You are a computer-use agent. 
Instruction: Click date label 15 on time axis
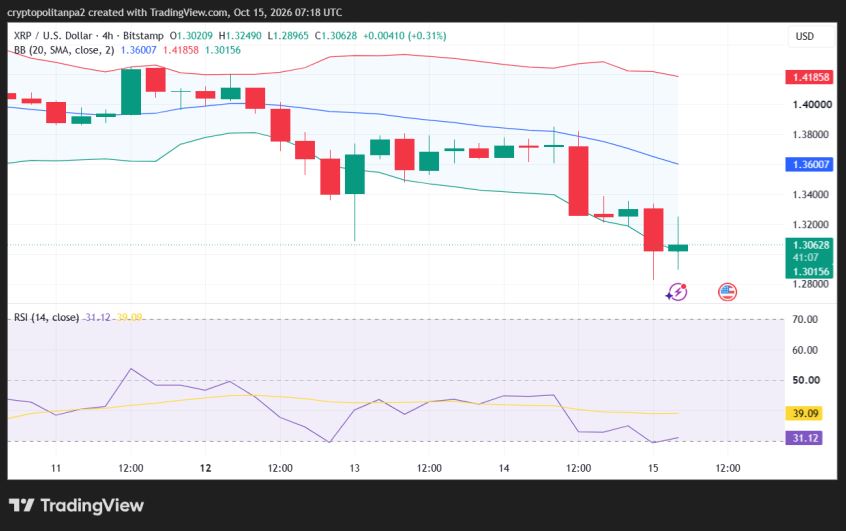point(653,468)
